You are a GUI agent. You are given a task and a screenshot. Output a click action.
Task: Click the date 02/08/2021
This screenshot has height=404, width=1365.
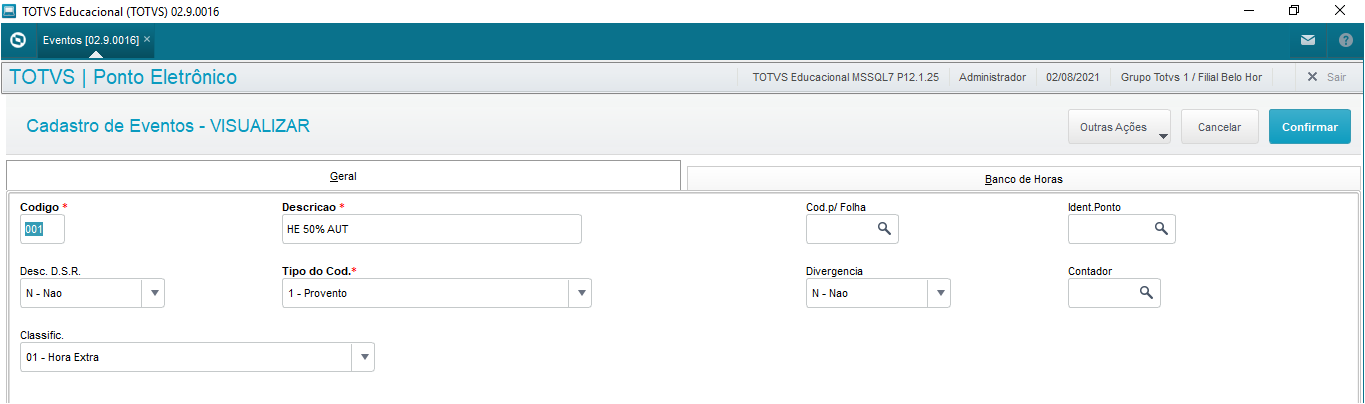pos(1073,77)
